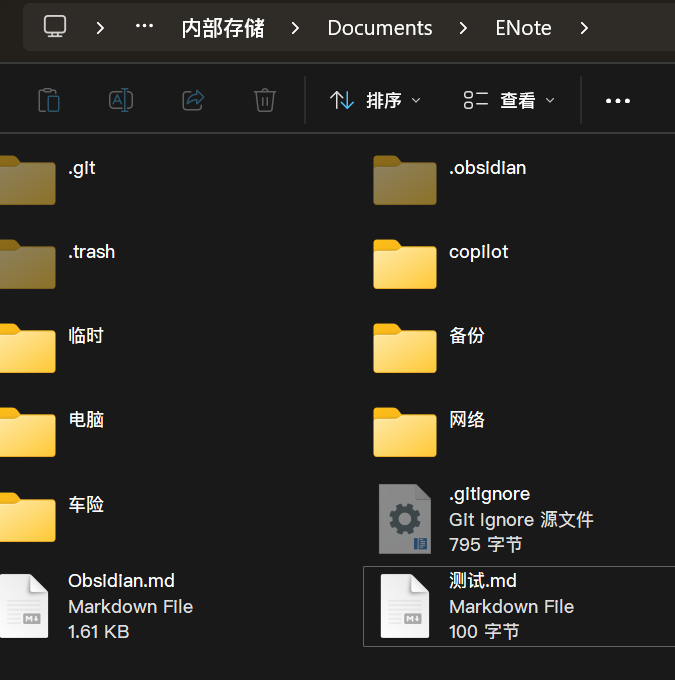The image size is (675, 680).
Task: Select the 网络 folder icon
Action: point(405,432)
